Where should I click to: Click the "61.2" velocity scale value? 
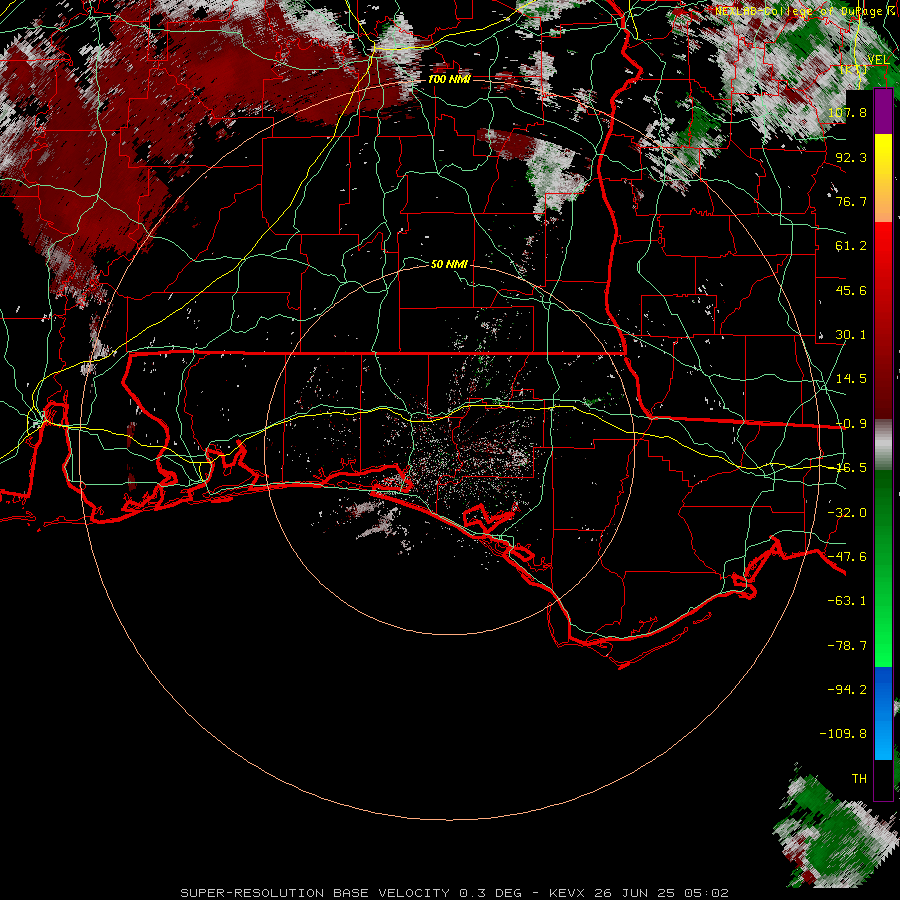pyautogui.click(x=851, y=246)
